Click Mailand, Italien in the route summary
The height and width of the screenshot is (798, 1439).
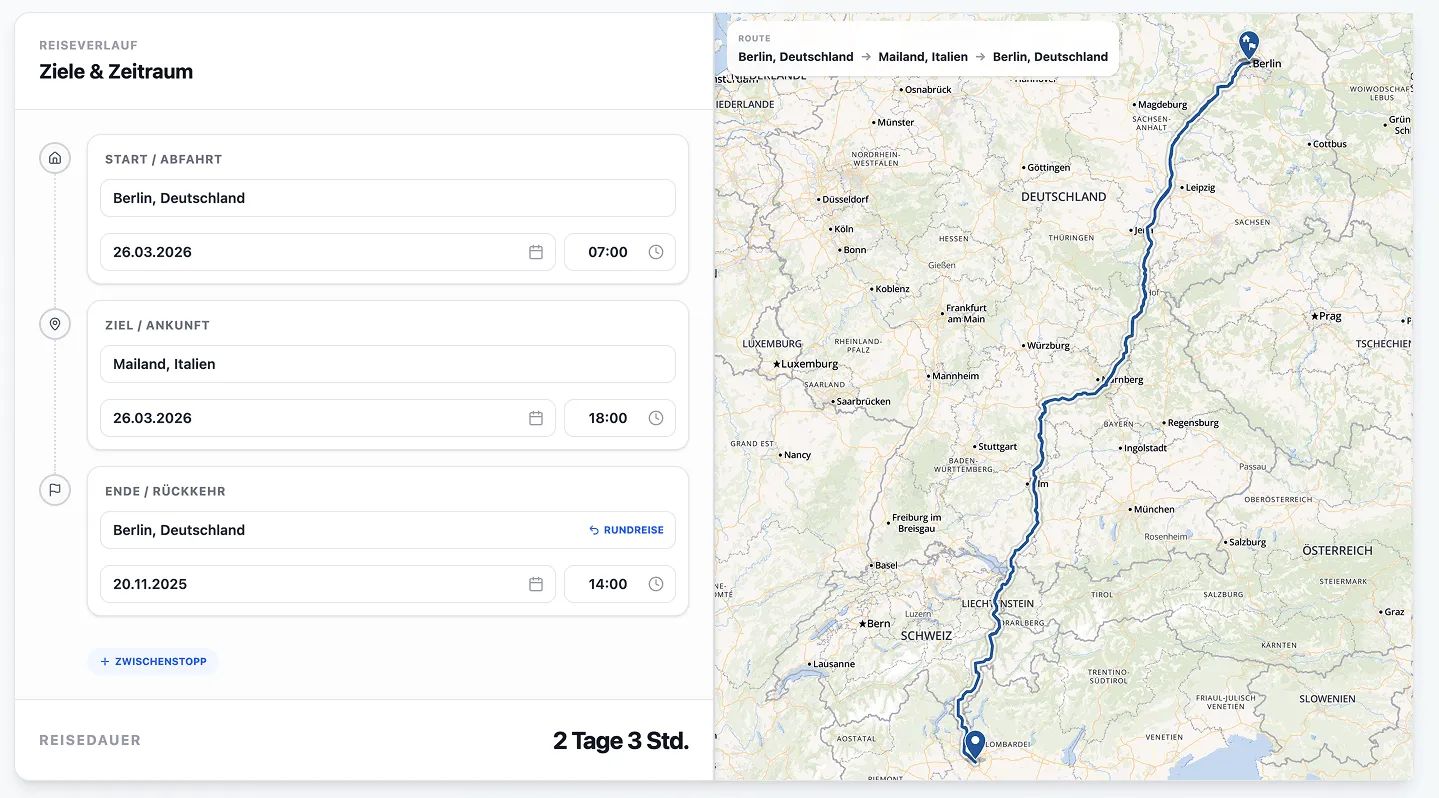coord(923,57)
